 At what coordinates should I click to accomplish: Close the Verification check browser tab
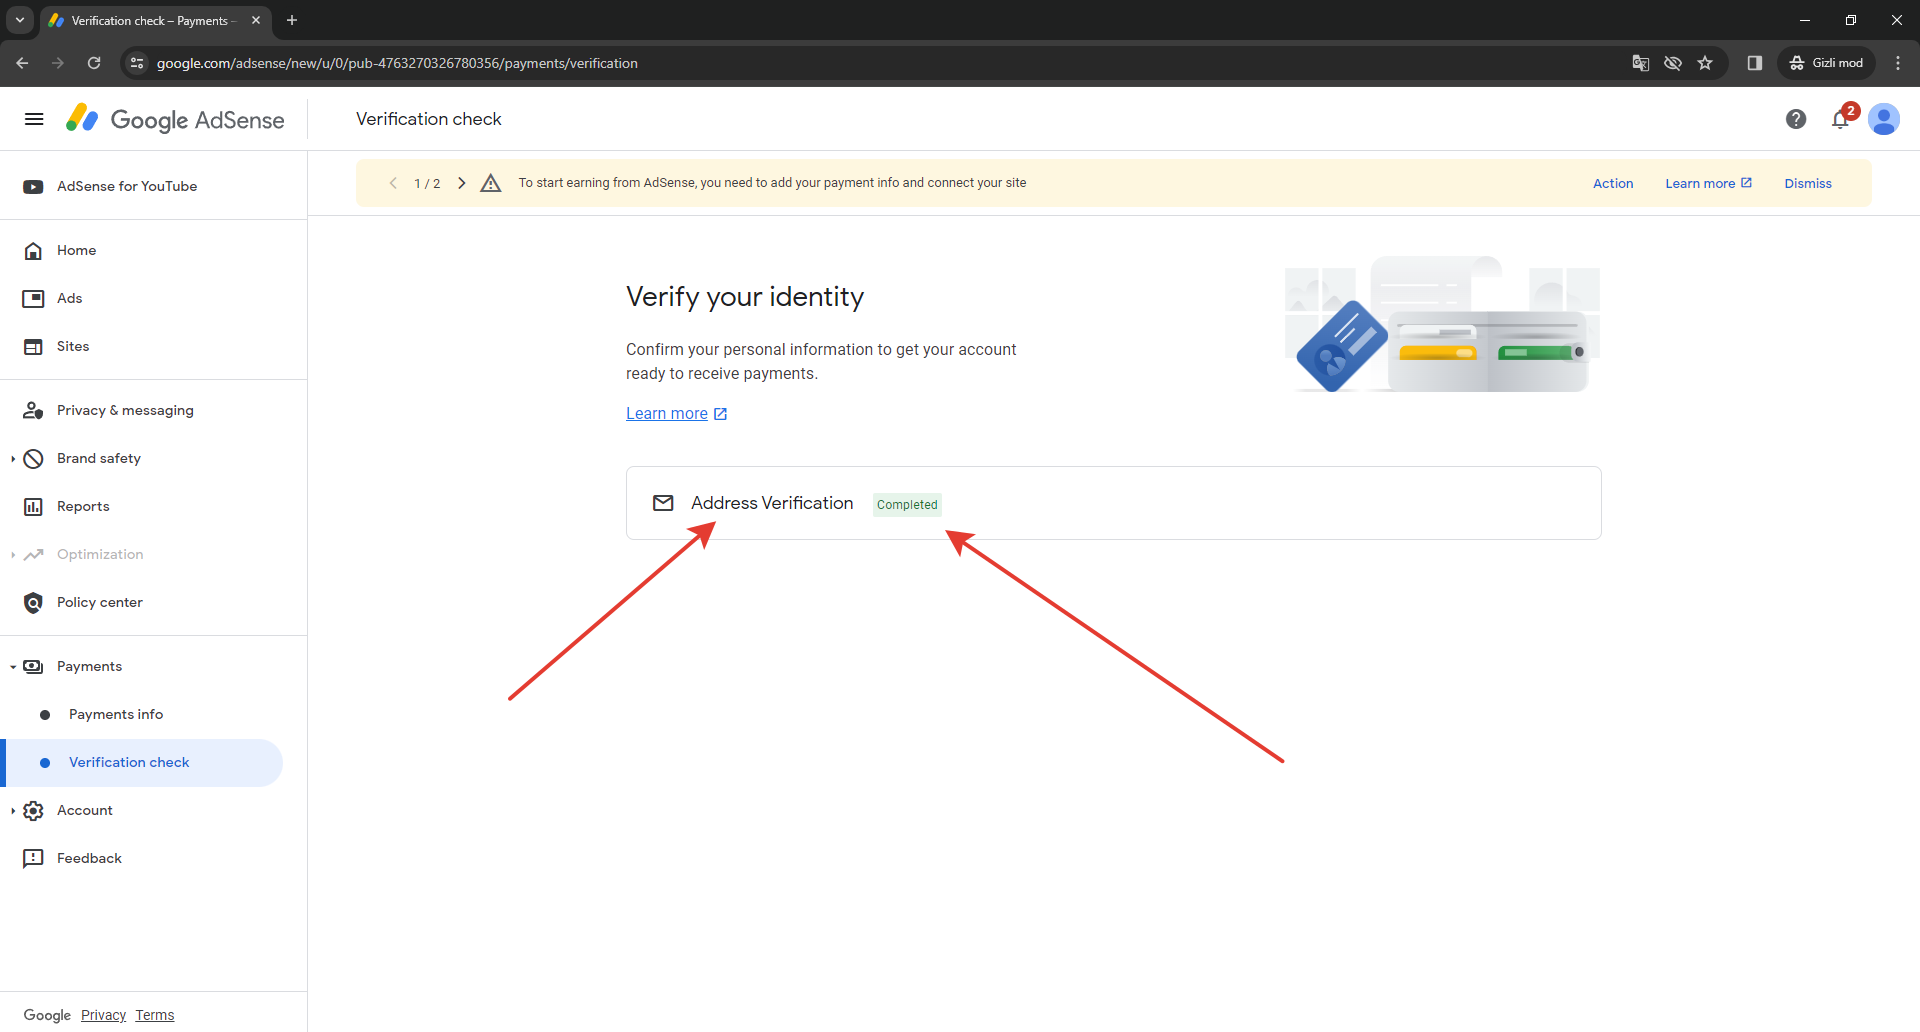(x=256, y=20)
